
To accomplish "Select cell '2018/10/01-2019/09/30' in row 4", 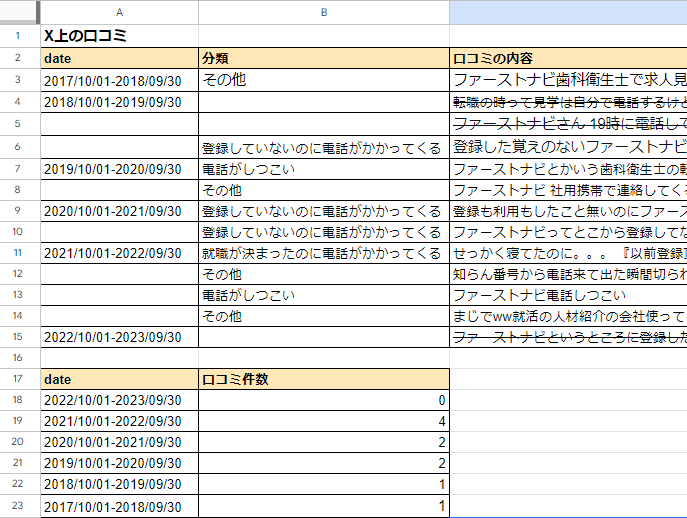I will 119,102.
